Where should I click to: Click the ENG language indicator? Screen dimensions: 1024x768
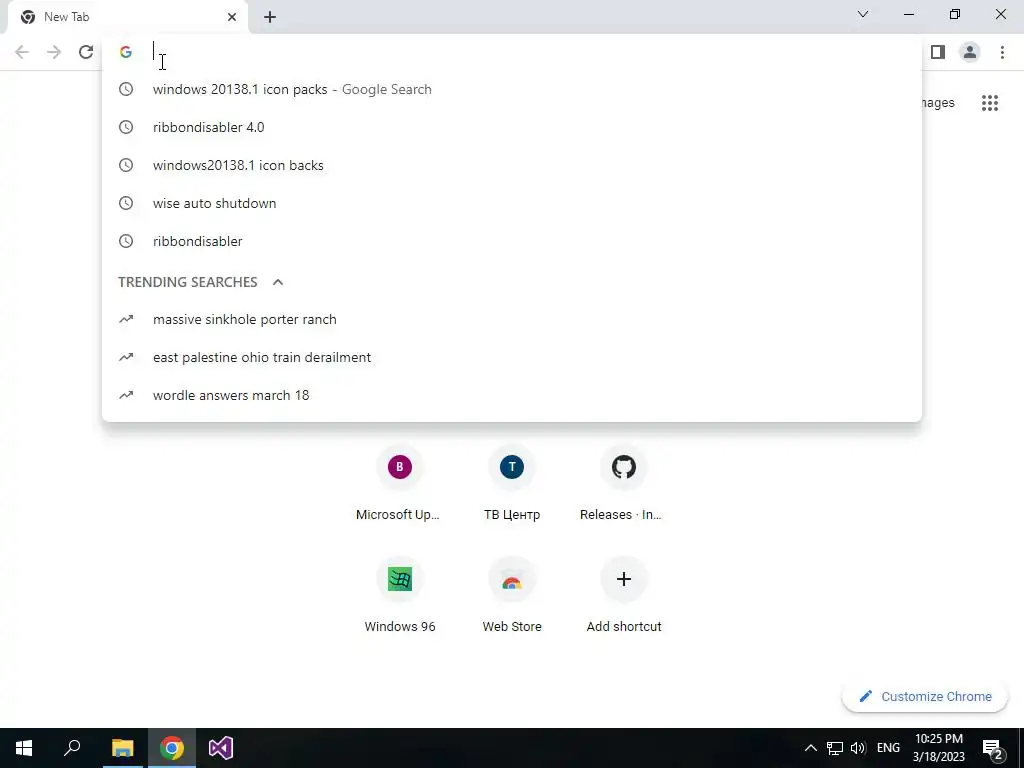coord(888,748)
